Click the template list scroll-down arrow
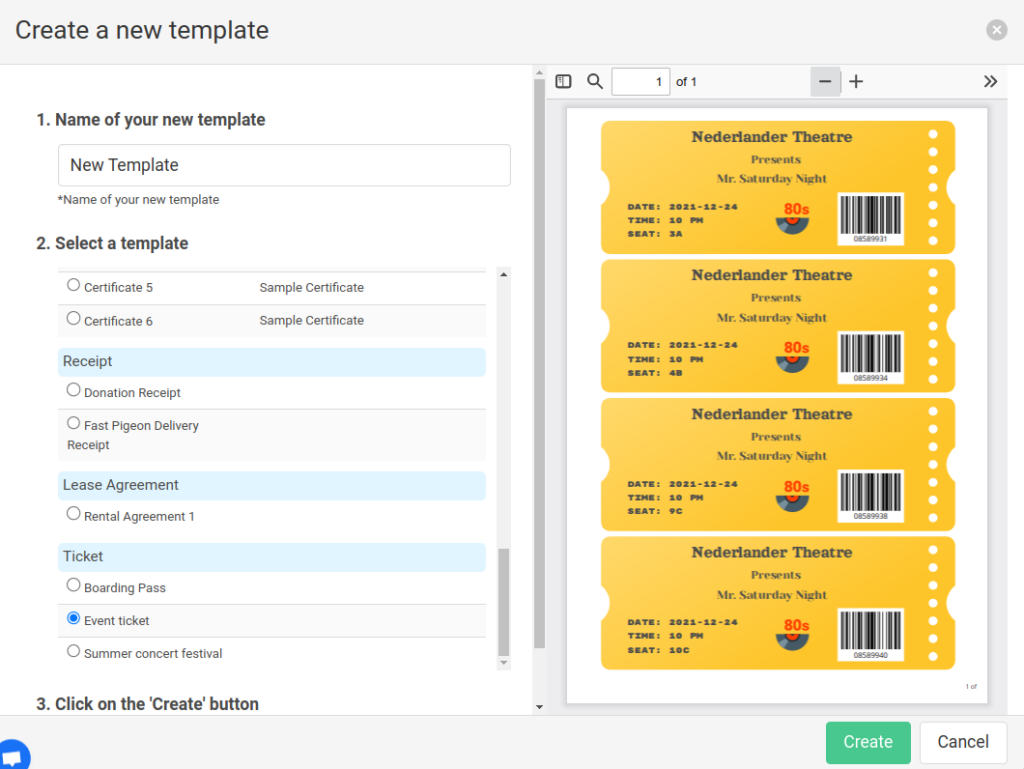Image resolution: width=1024 pixels, height=769 pixels. pyautogui.click(x=504, y=663)
